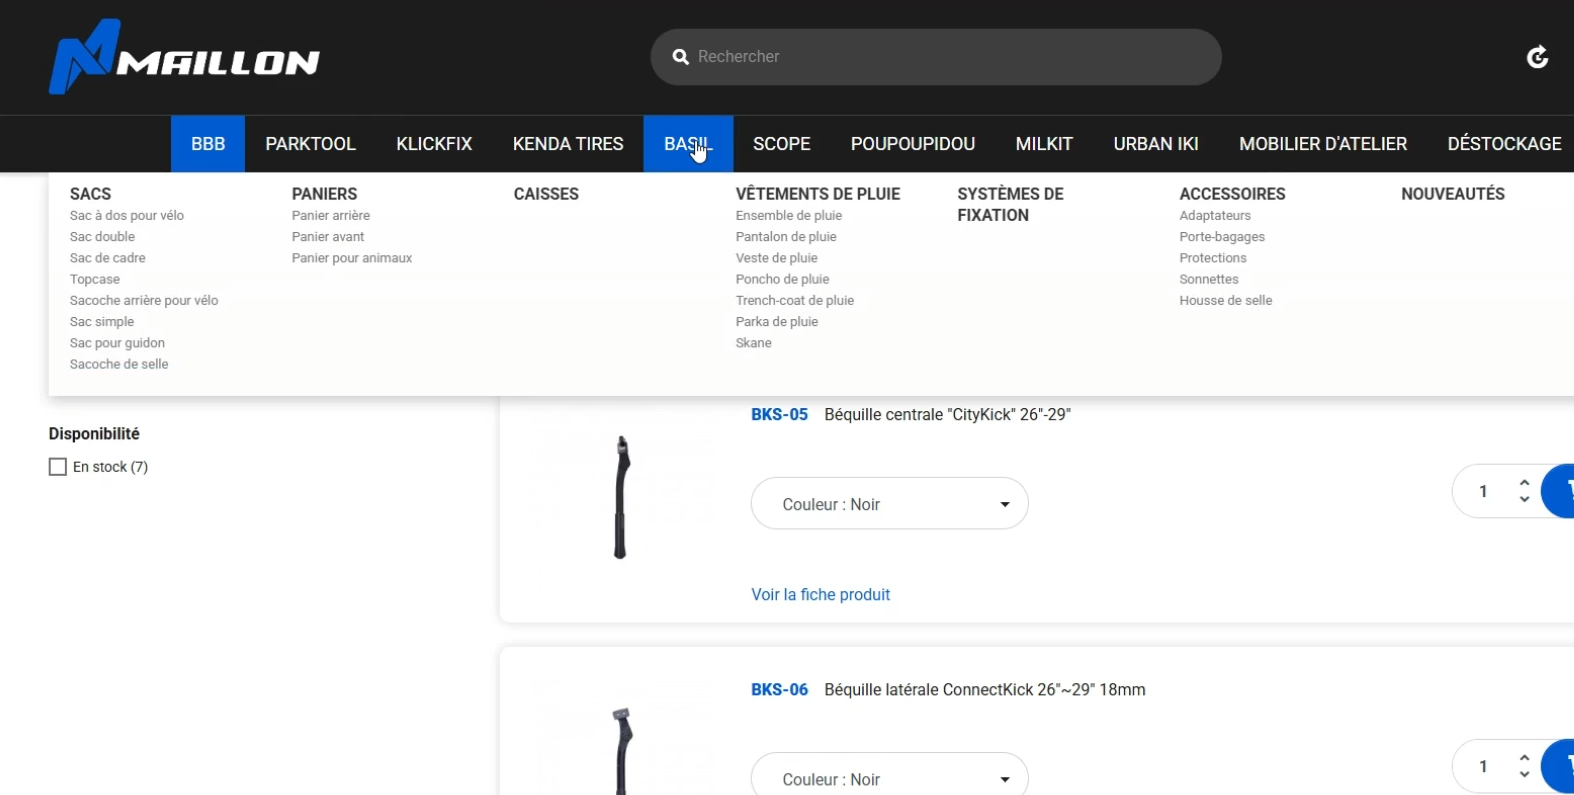
Task: Open Poncho de pluie category
Action: point(783,279)
